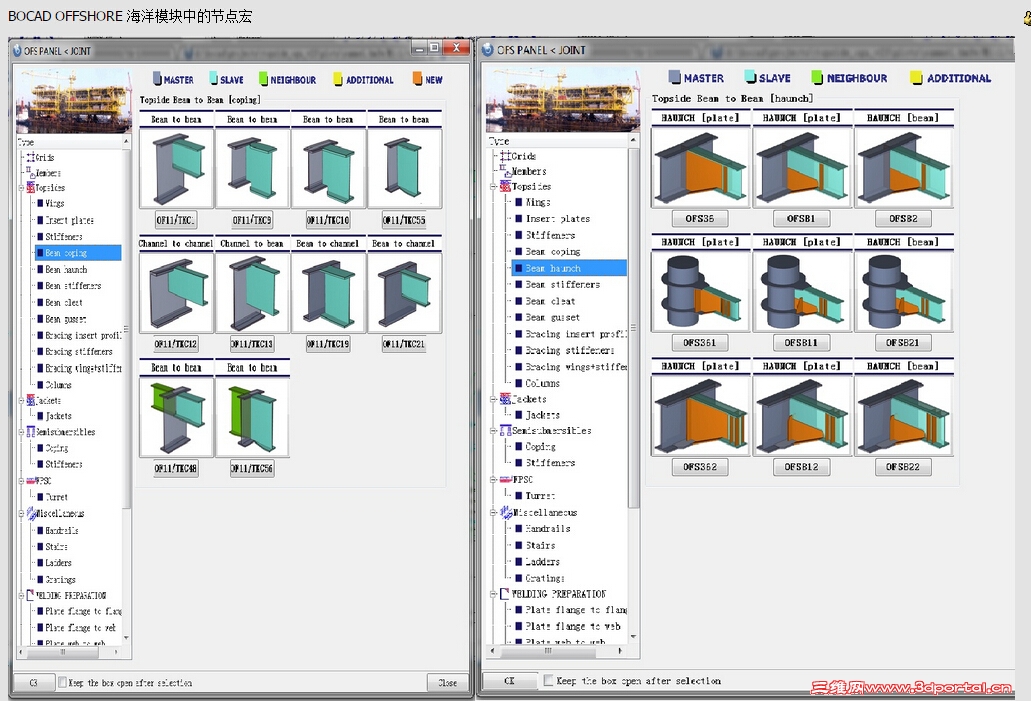1031x701 pixels.
Task: Select the OF11/TKC19 beam to channel thumbnail
Action: click(328, 292)
